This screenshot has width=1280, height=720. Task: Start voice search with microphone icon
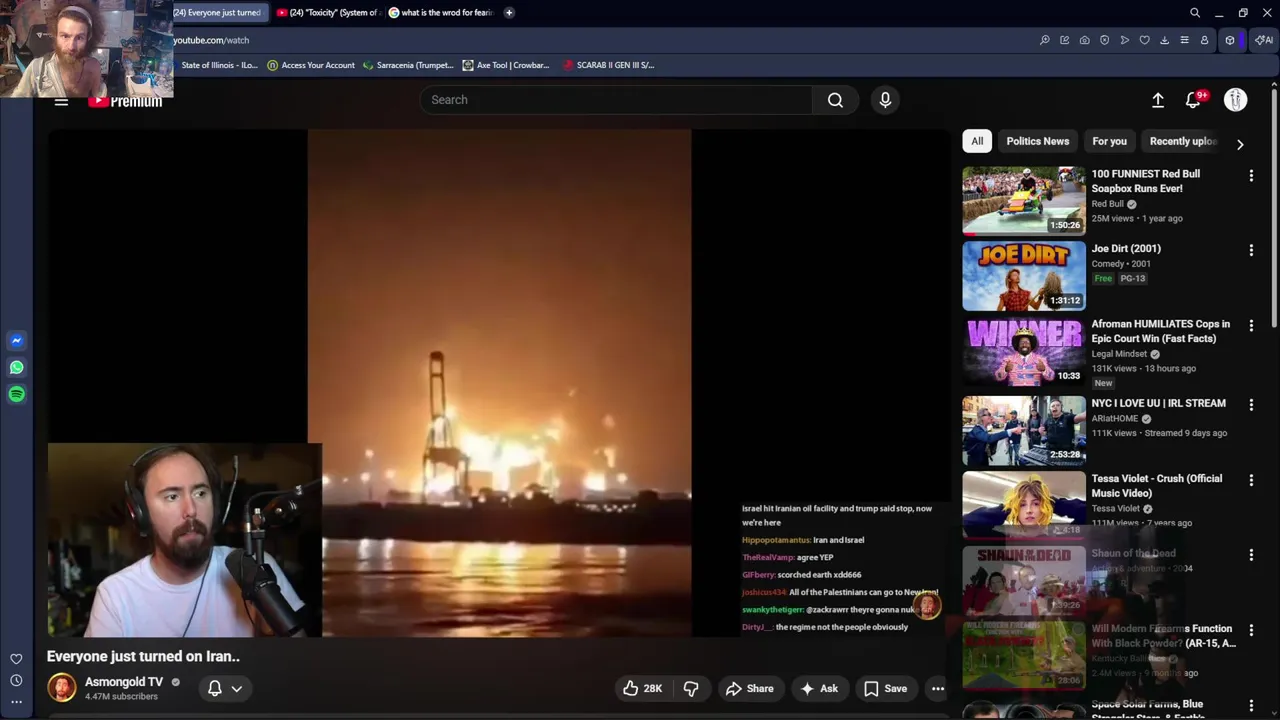[885, 100]
